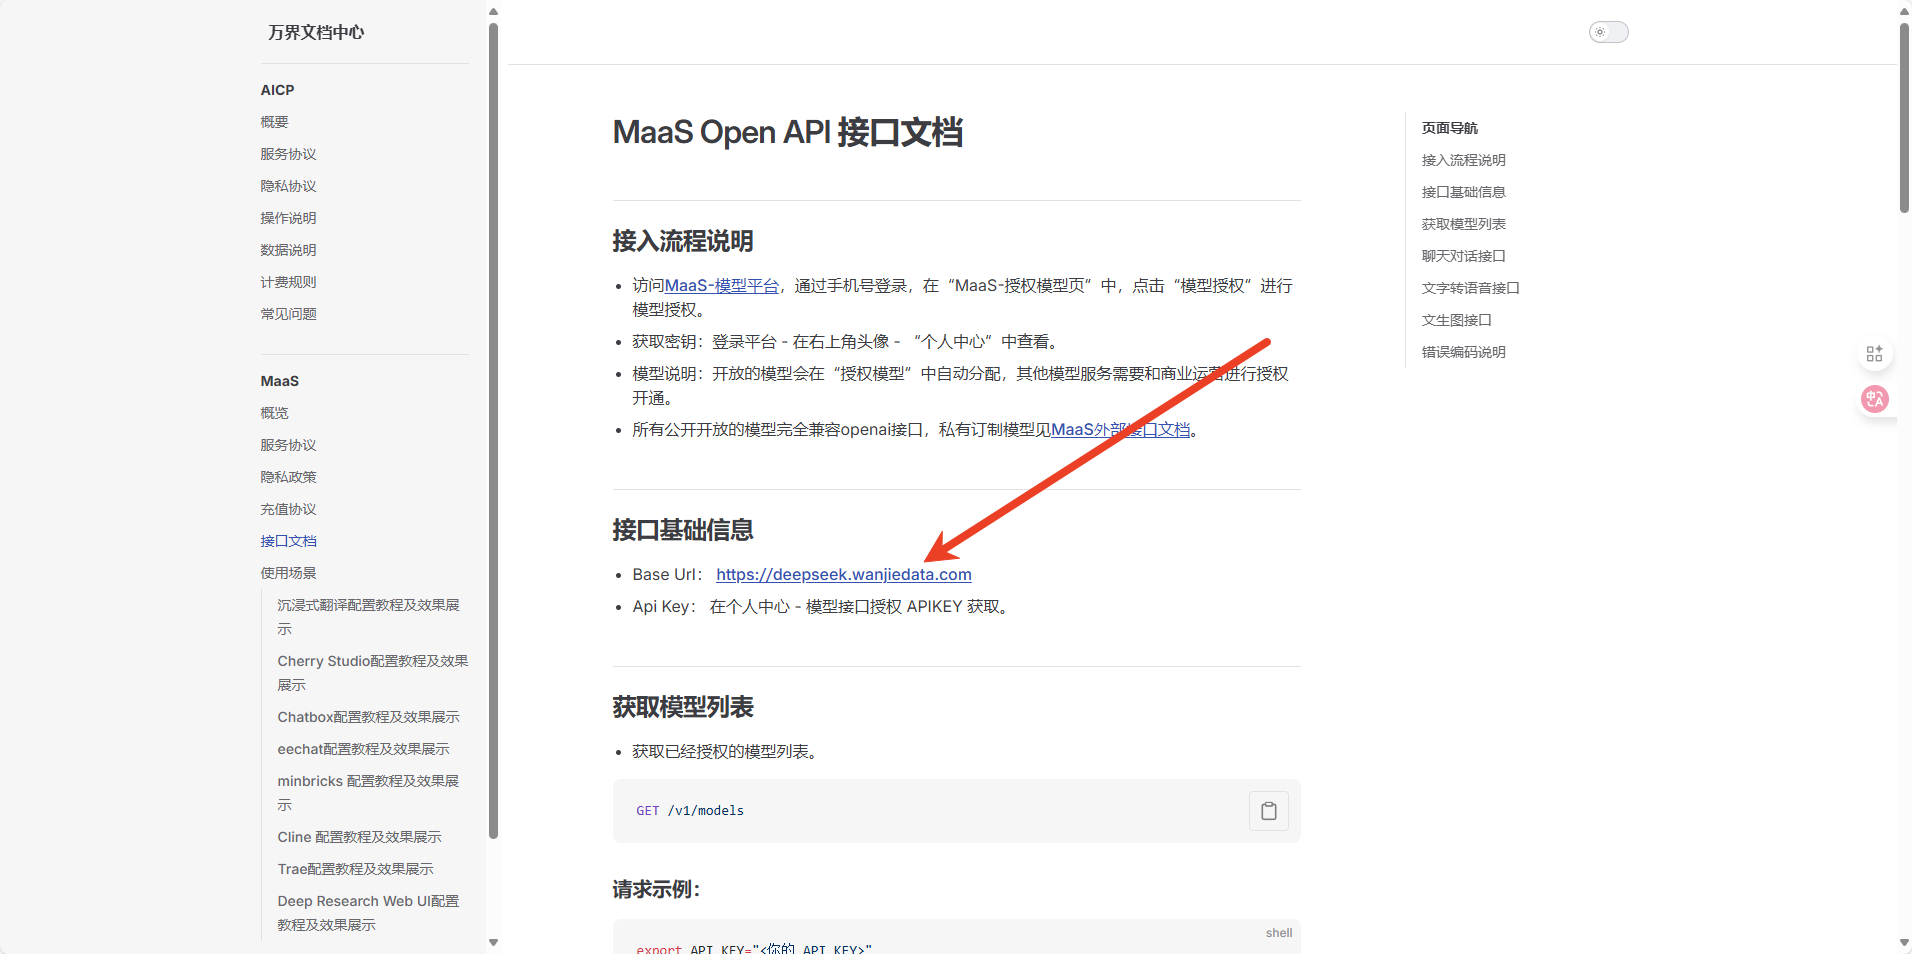Click the 请求示例 heading

click(656, 889)
